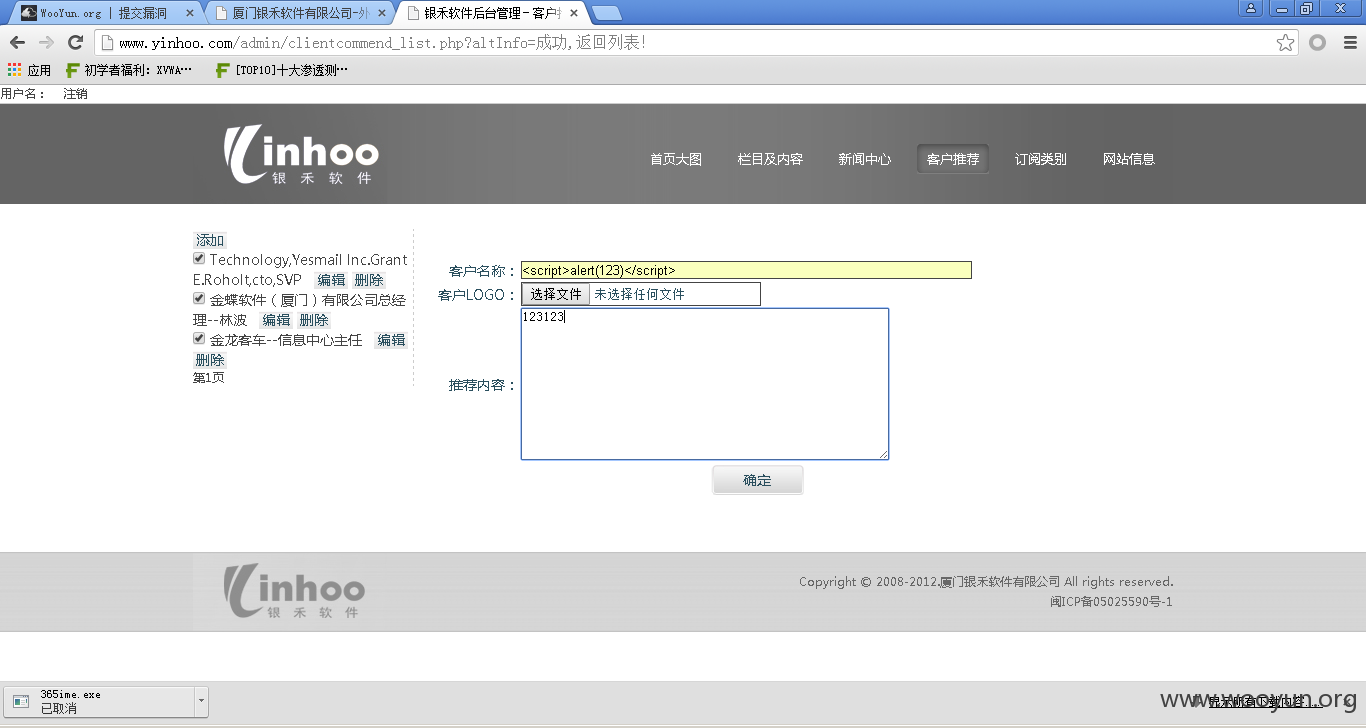Close the 厦门银禾软件有限公司 tab
This screenshot has height=728, width=1366.
pyautogui.click(x=382, y=13)
